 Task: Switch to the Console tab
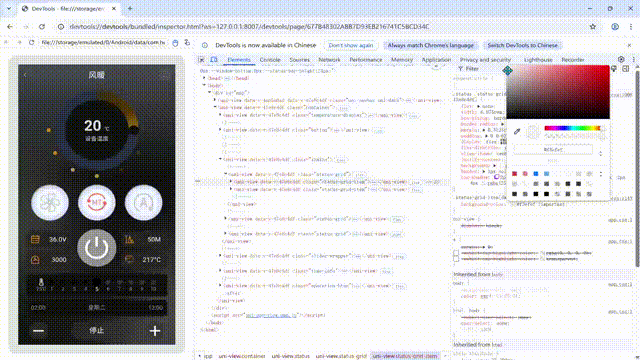coord(270,60)
